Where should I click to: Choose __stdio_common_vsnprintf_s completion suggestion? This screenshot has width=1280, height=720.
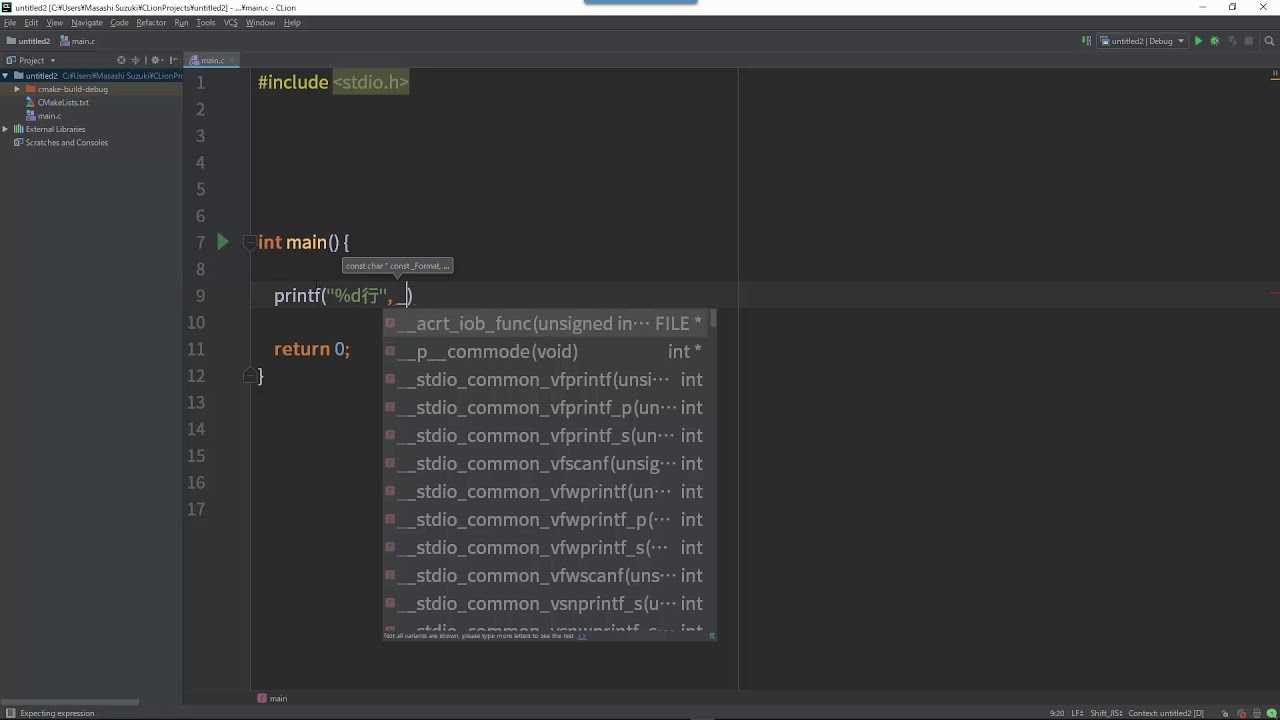click(x=546, y=603)
